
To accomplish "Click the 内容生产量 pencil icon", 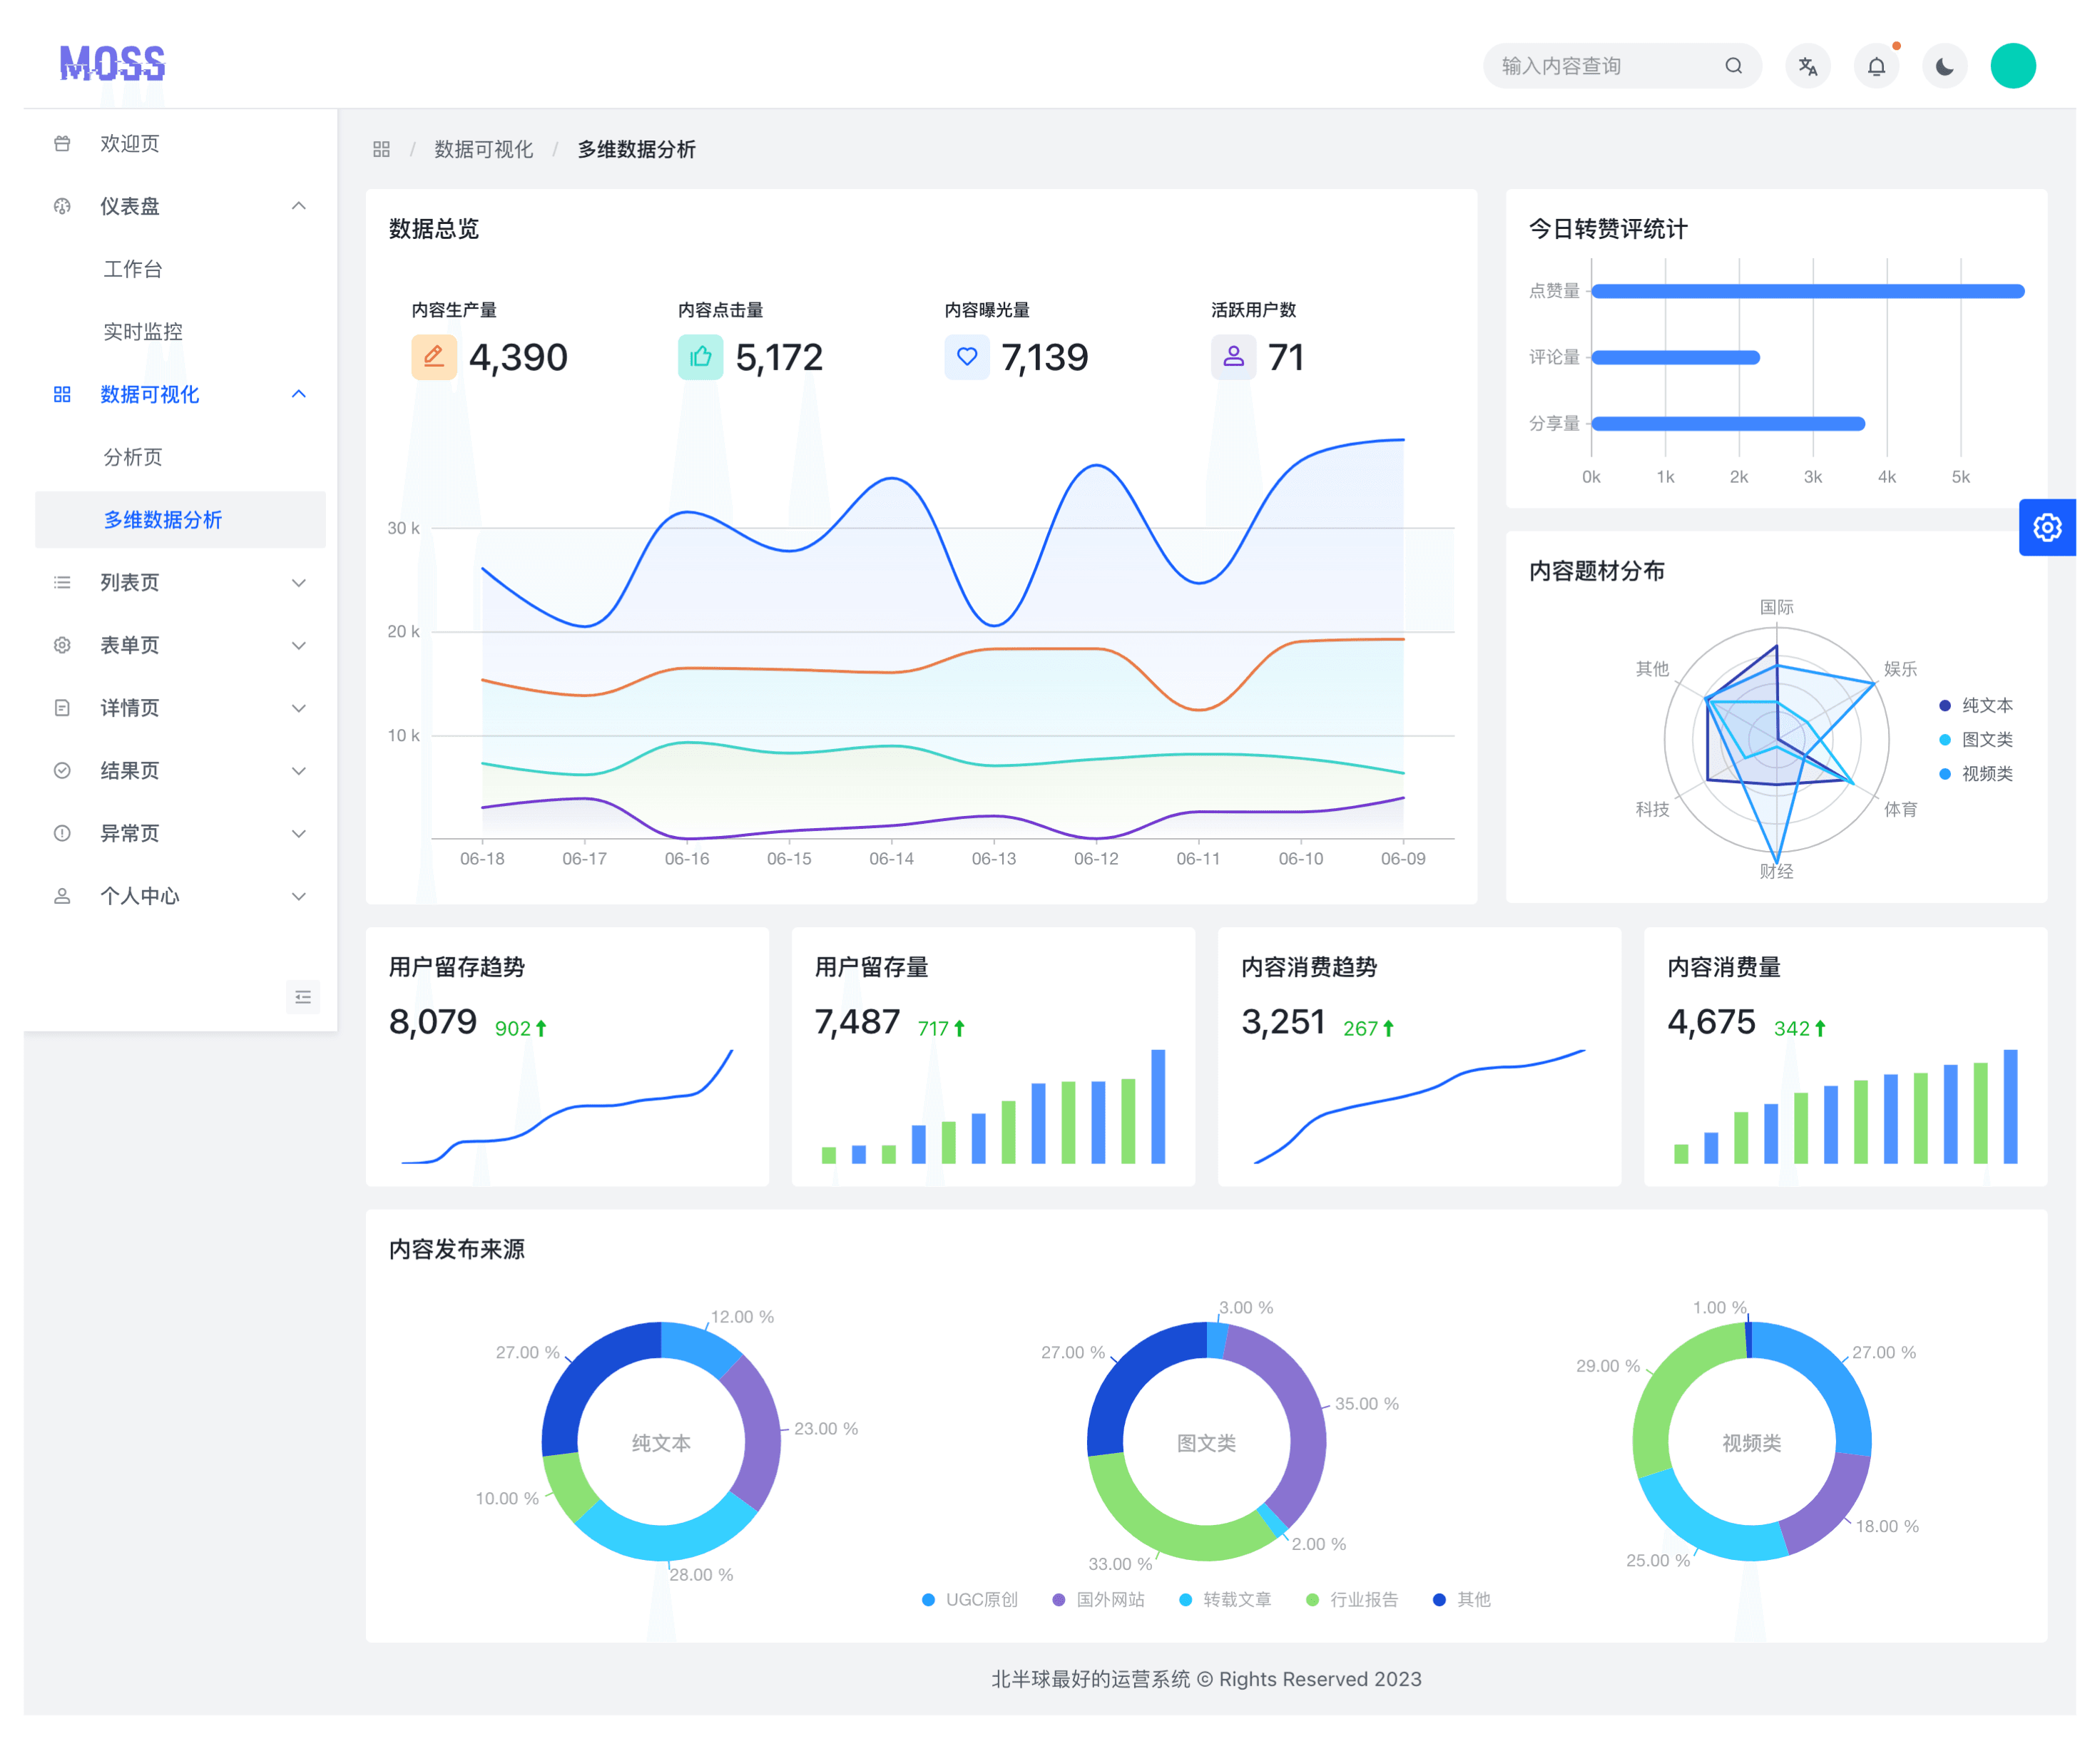I will [434, 357].
